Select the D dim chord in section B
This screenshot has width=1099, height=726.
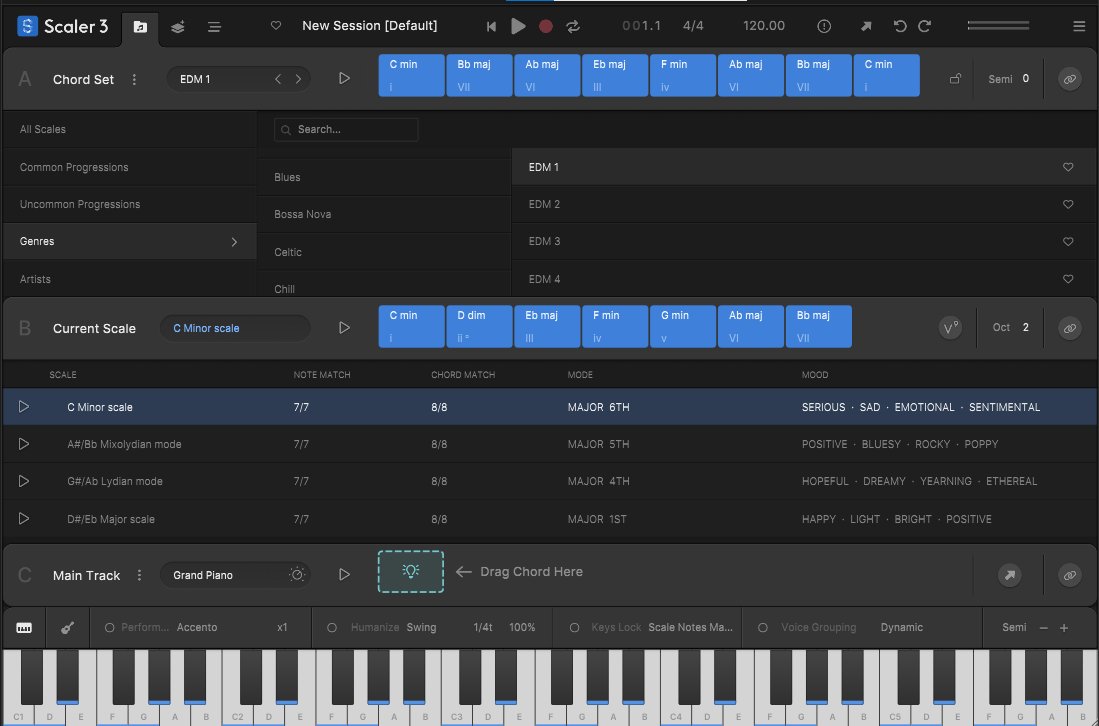tap(479, 327)
